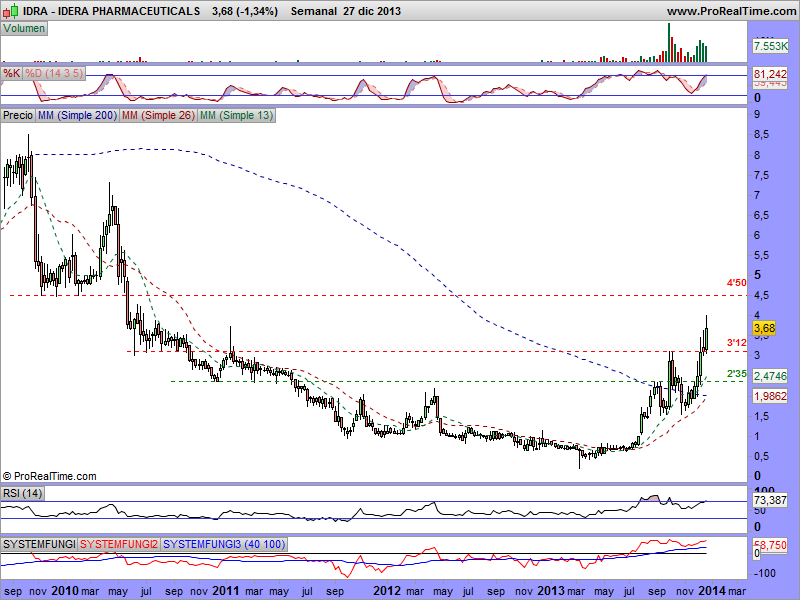Click the 2,4746 moving average value tag
The height and width of the screenshot is (600, 800).
(770, 376)
